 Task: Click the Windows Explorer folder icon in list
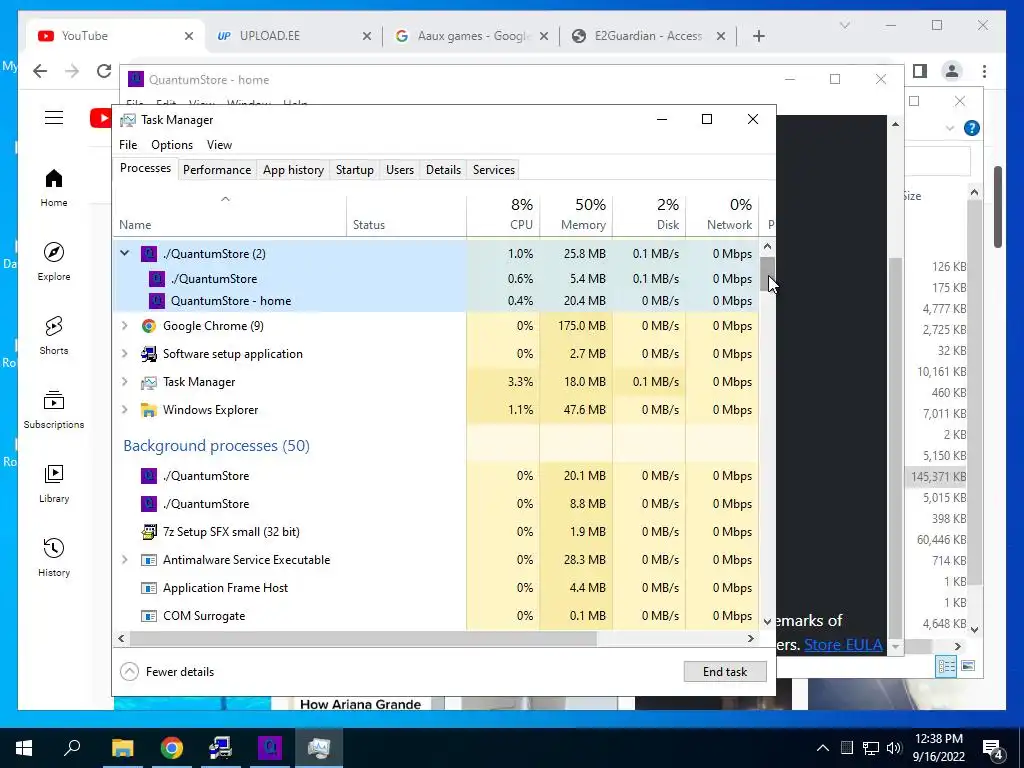coord(149,410)
